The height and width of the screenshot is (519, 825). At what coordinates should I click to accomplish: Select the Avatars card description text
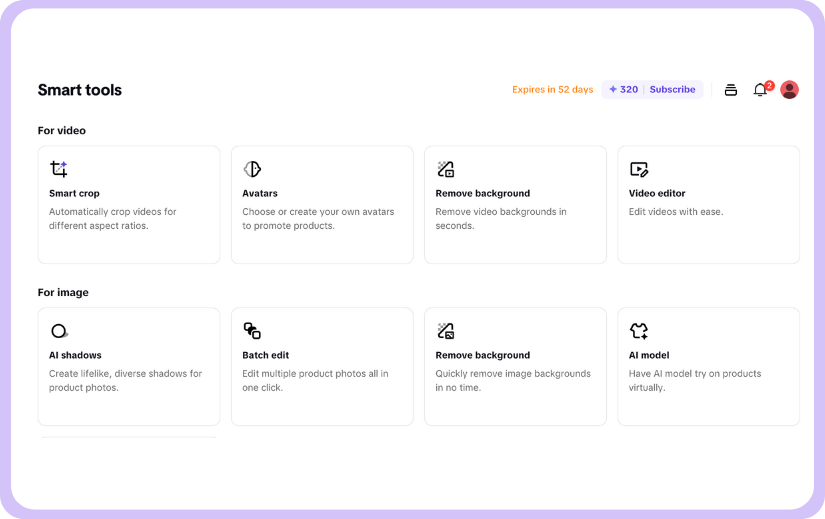(317, 219)
